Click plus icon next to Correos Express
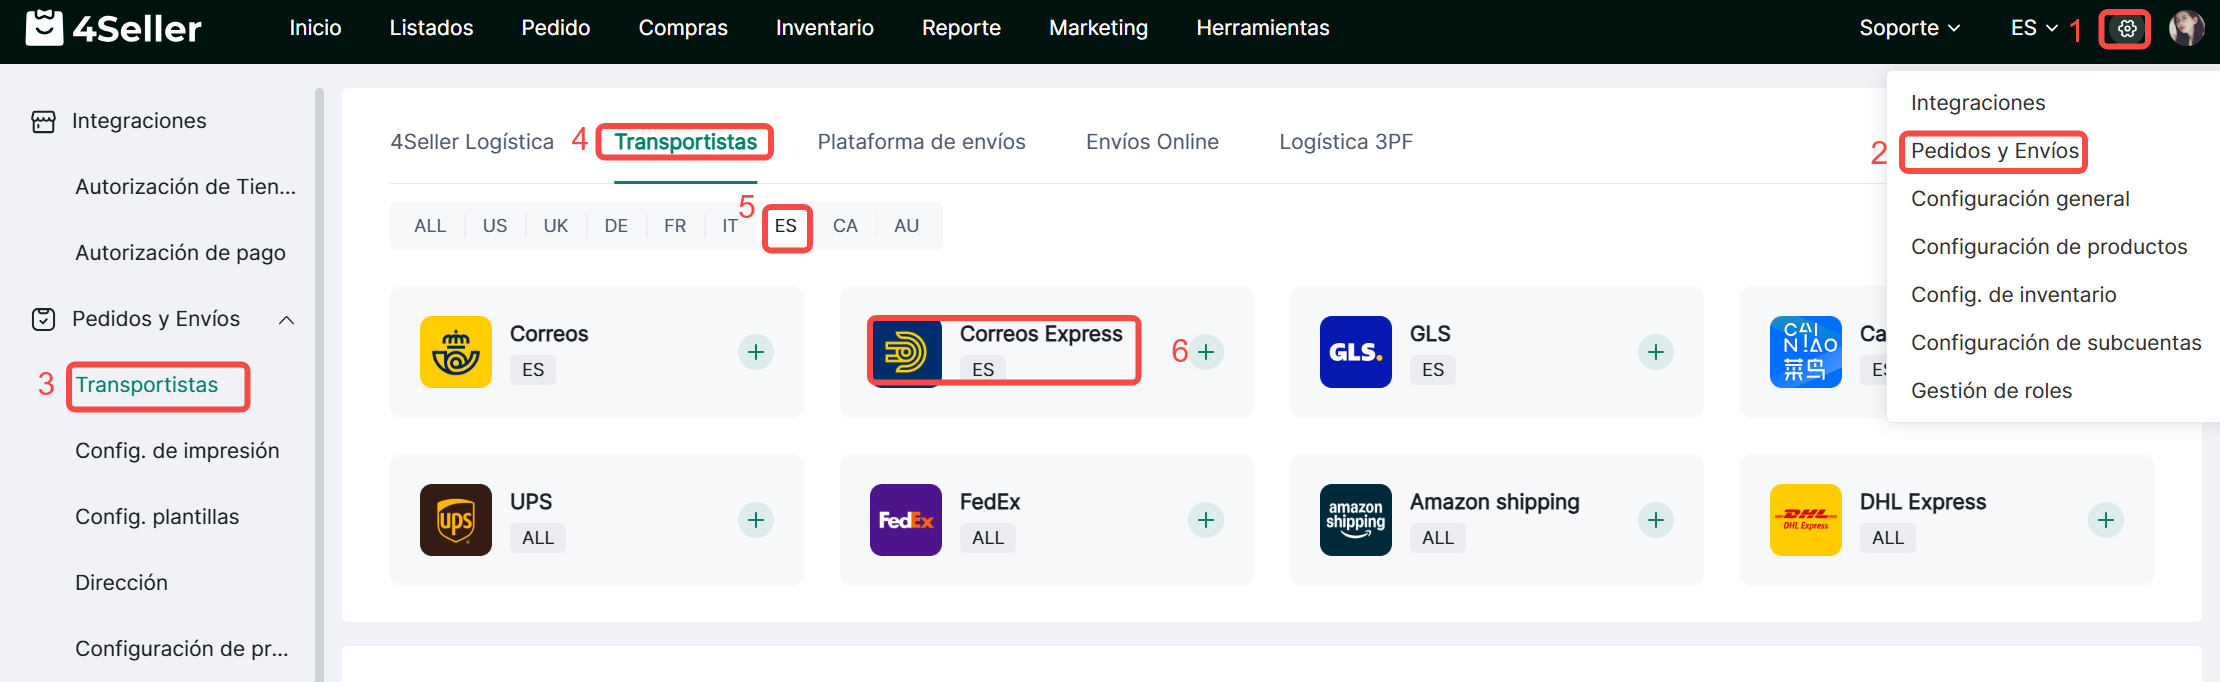The image size is (2220, 682). [1206, 352]
